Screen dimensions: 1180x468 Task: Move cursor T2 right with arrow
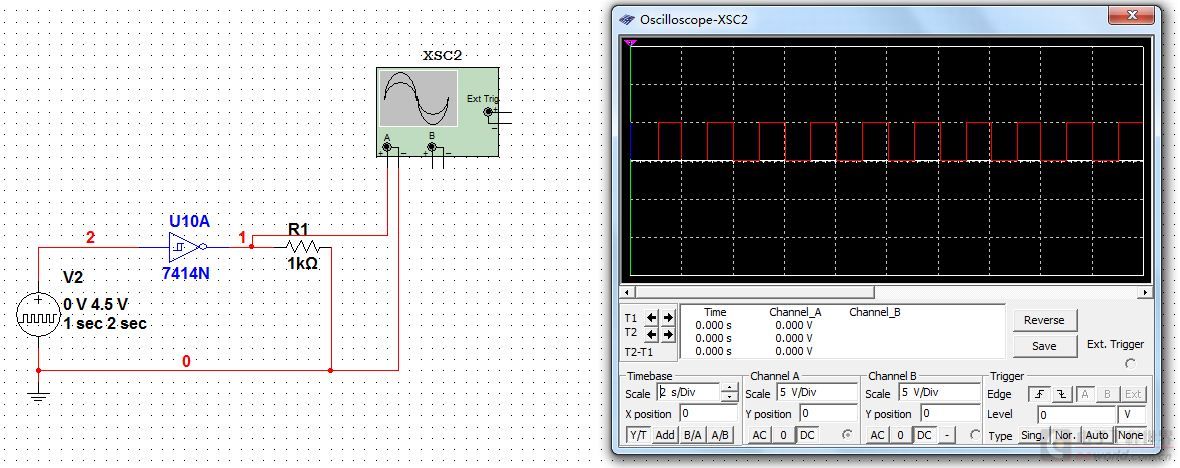pos(668,334)
